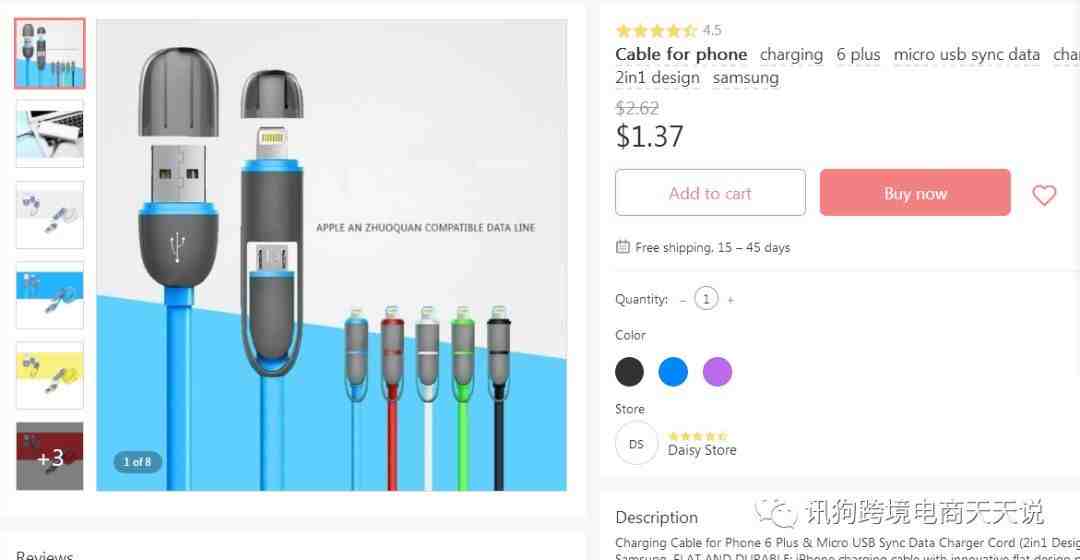Viewport: 1080px width, 560px height.
Task: Click the main product cable image
Action: pyautogui.click(x=331, y=255)
